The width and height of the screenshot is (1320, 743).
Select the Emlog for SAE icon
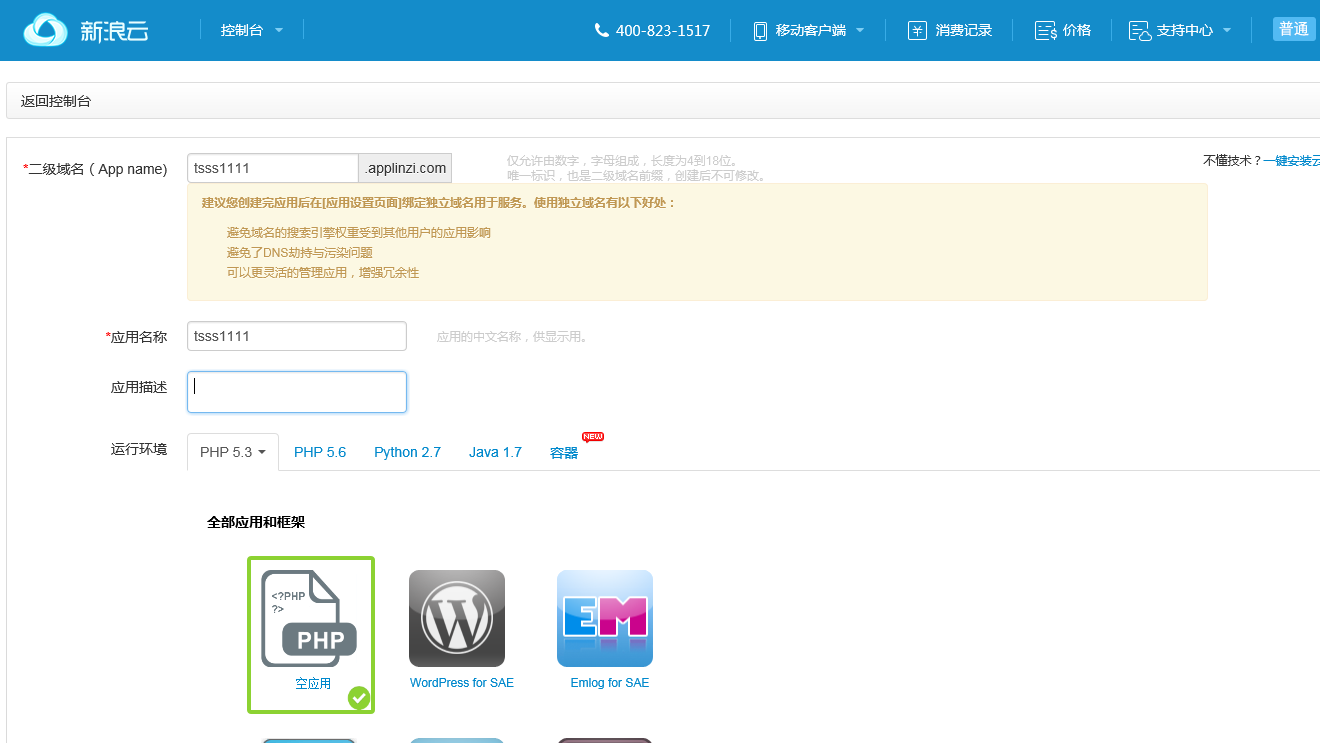tap(605, 618)
